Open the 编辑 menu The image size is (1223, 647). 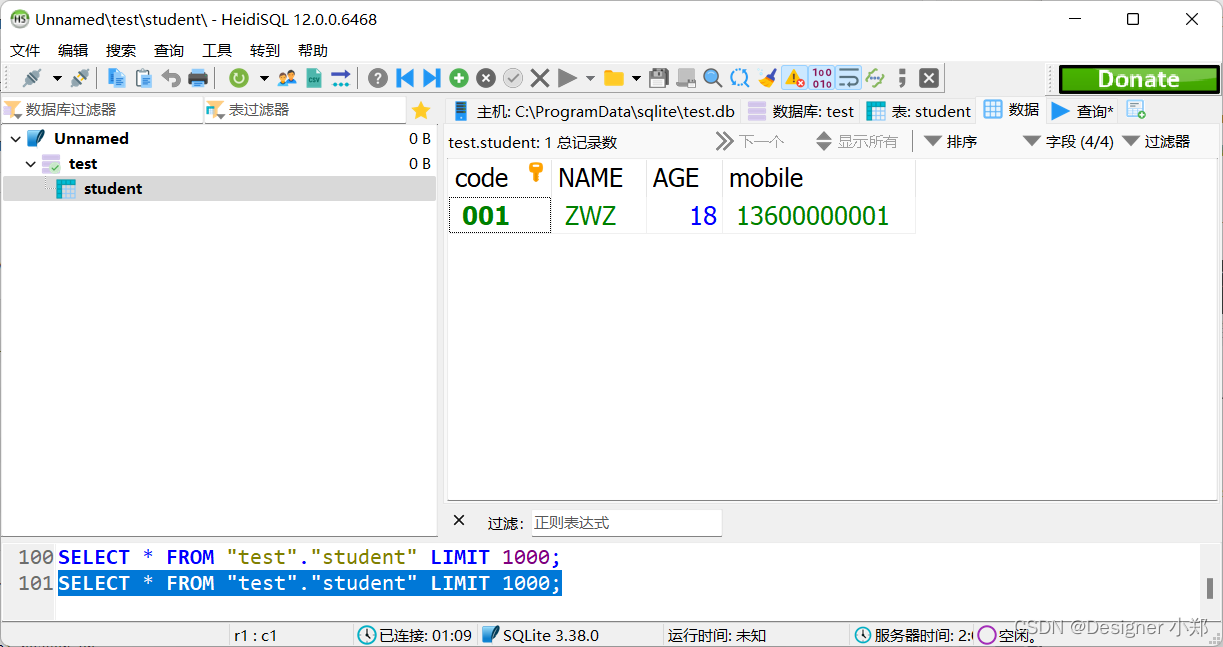73,51
